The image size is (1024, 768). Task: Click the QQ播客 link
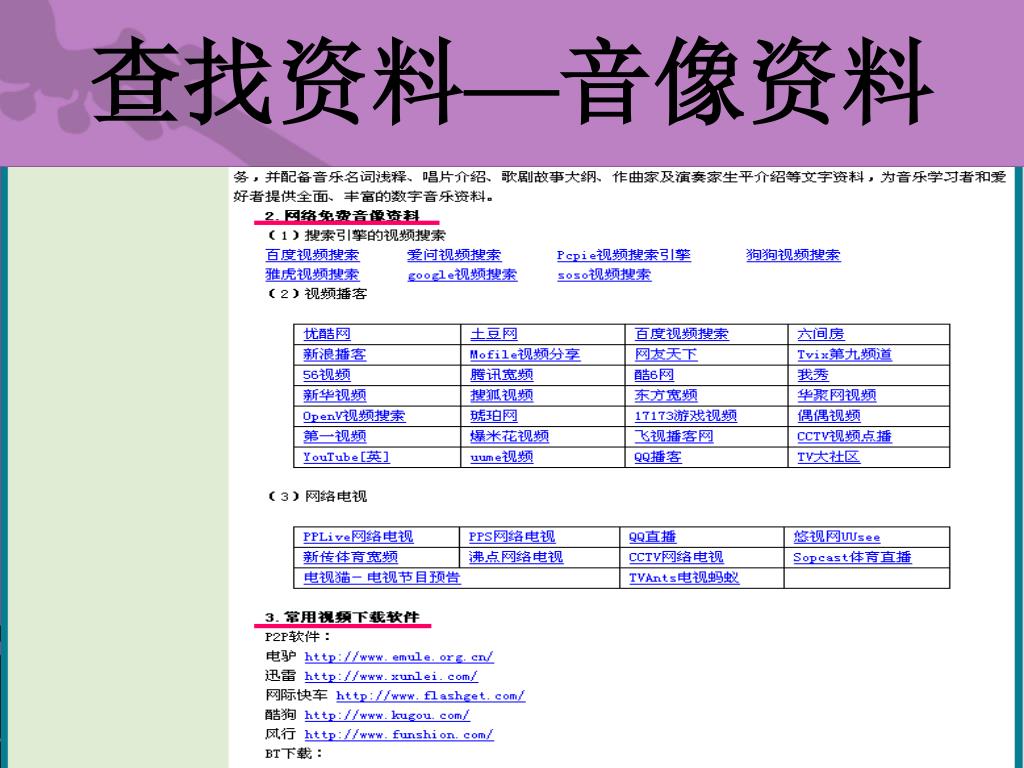tap(658, 457)
